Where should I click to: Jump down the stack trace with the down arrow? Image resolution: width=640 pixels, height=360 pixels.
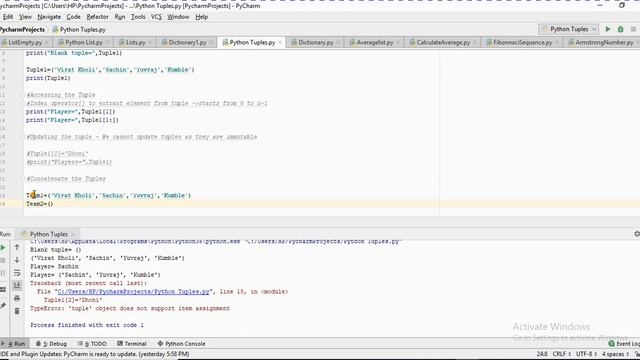[17, 260]
